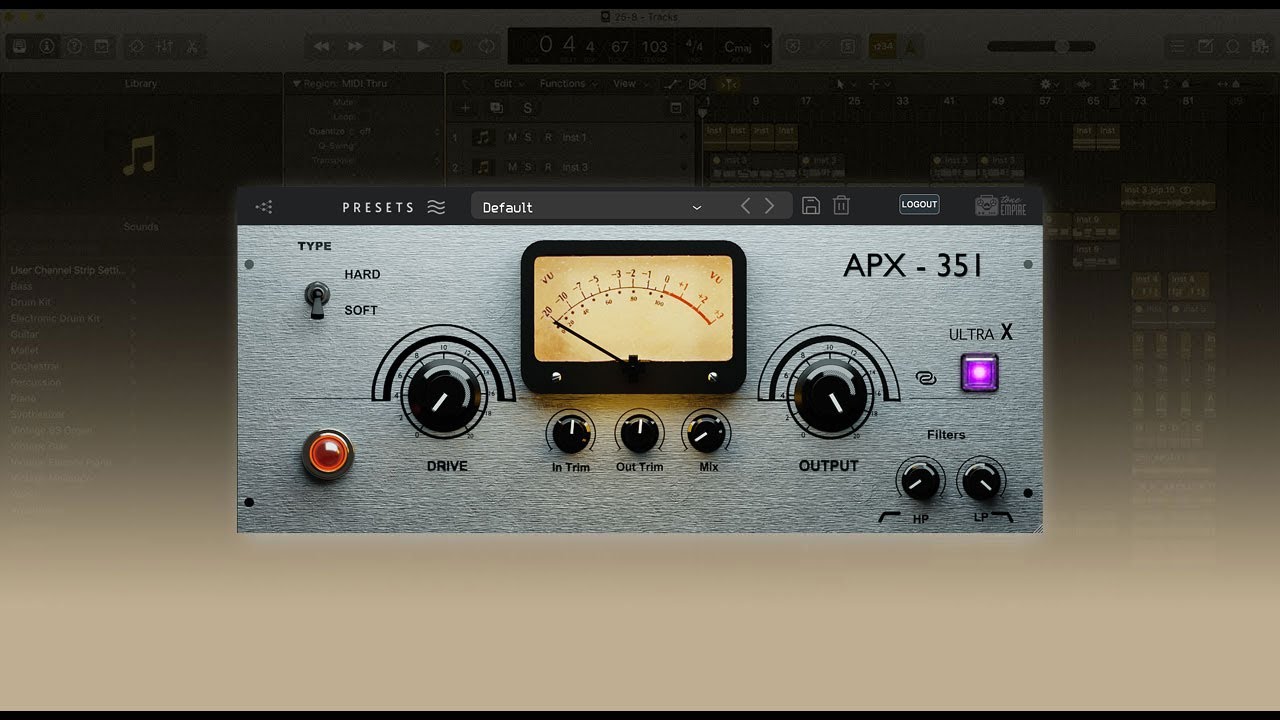Click Logic's Forward transport button
The image size is (1280, 720).
click(355, 46)
